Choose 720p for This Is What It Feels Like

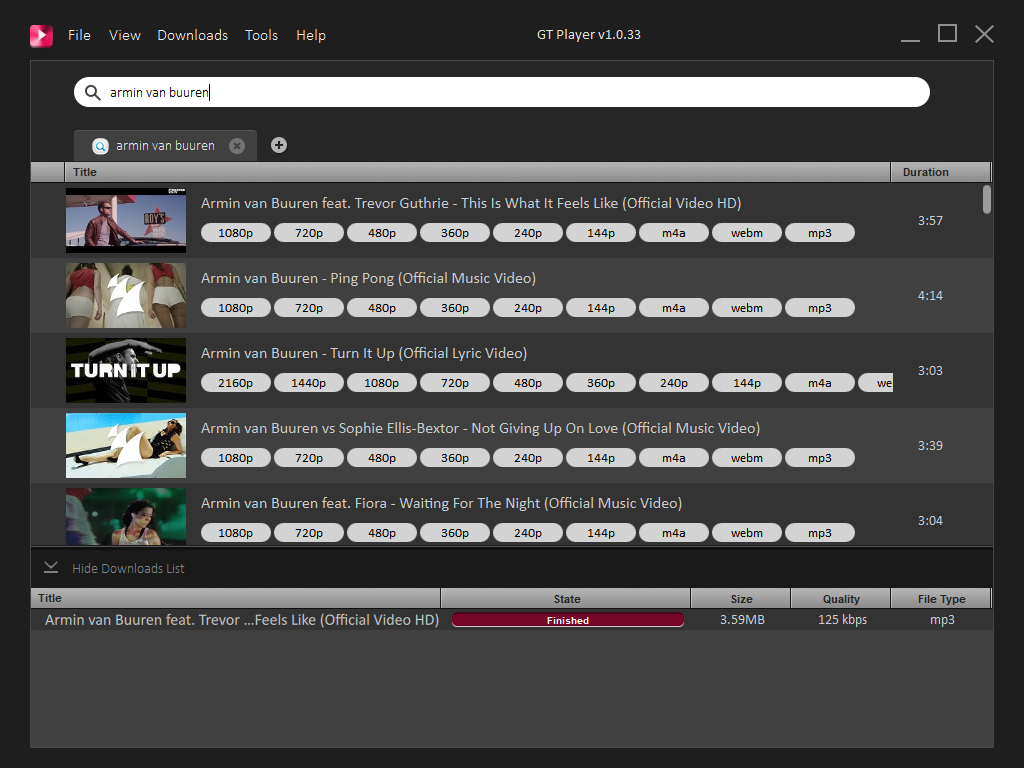pos(308,233)
